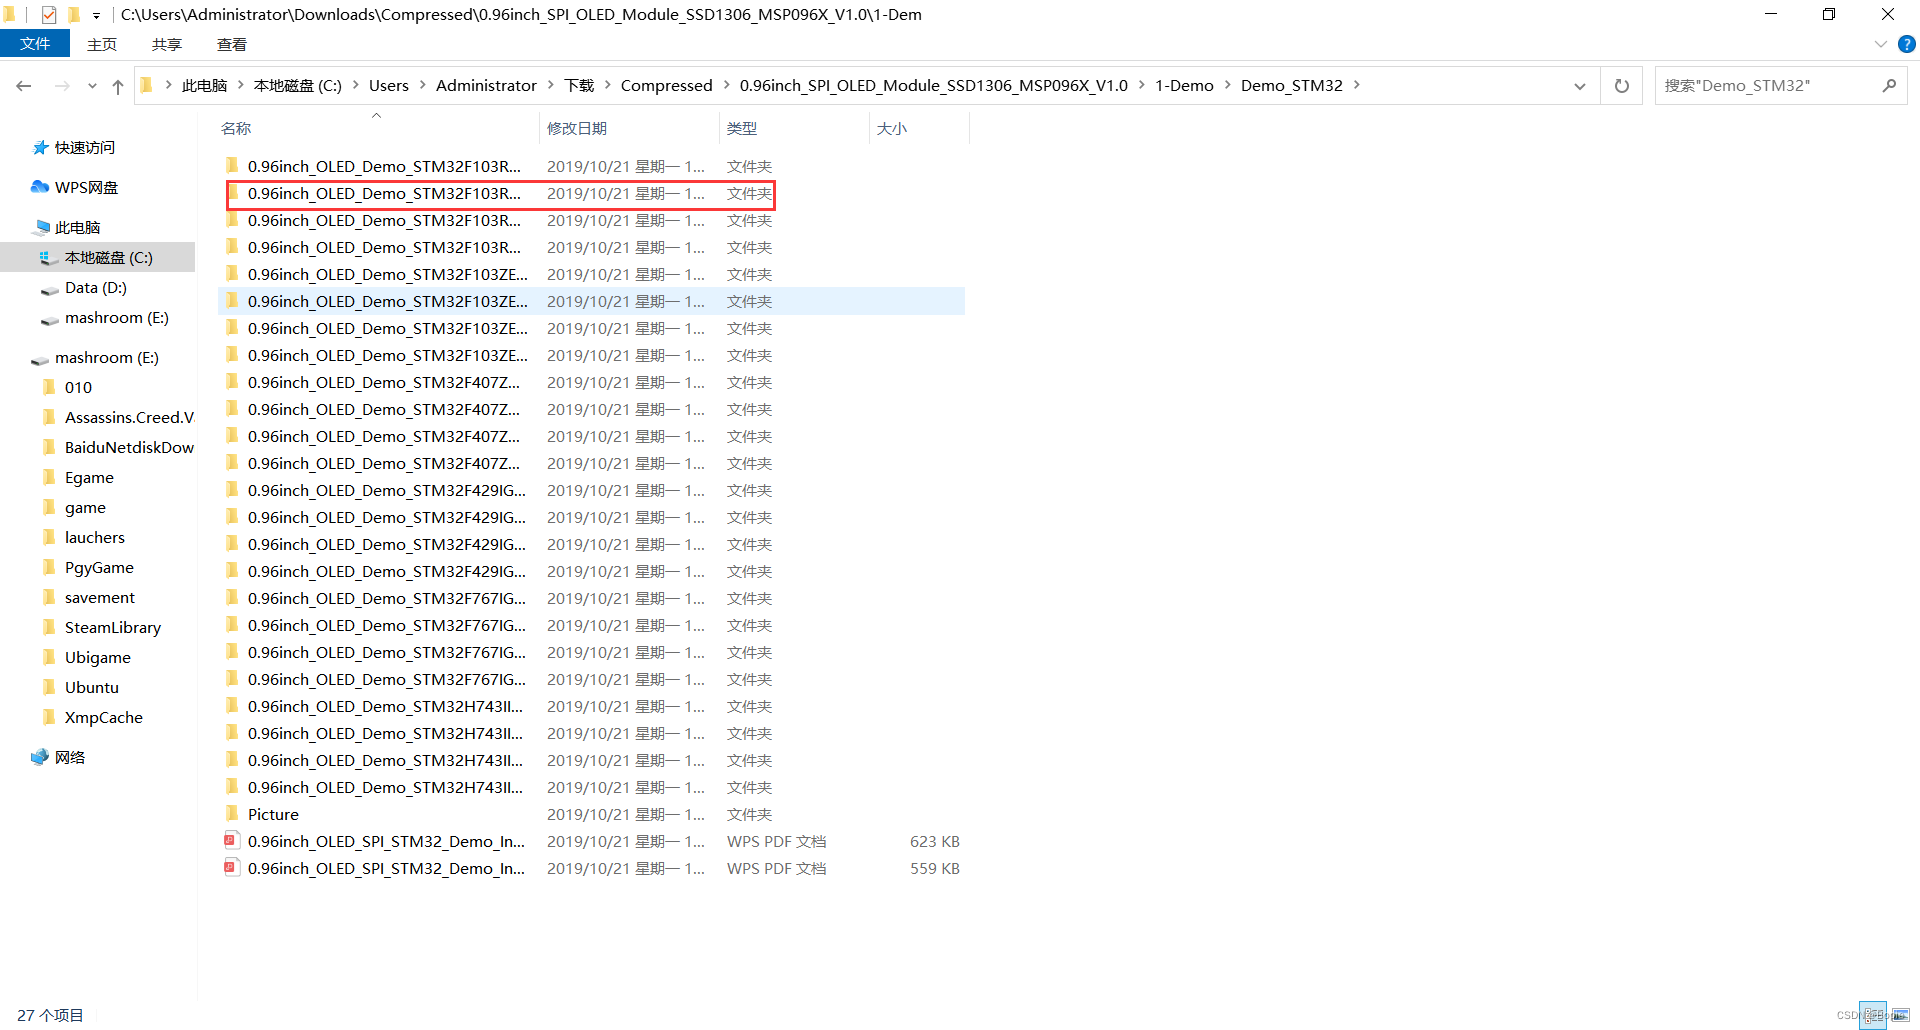The image size is (1920, 1030).
Task: Open the quick access toolbar customize dropdown
Action: tap(96, 15)
